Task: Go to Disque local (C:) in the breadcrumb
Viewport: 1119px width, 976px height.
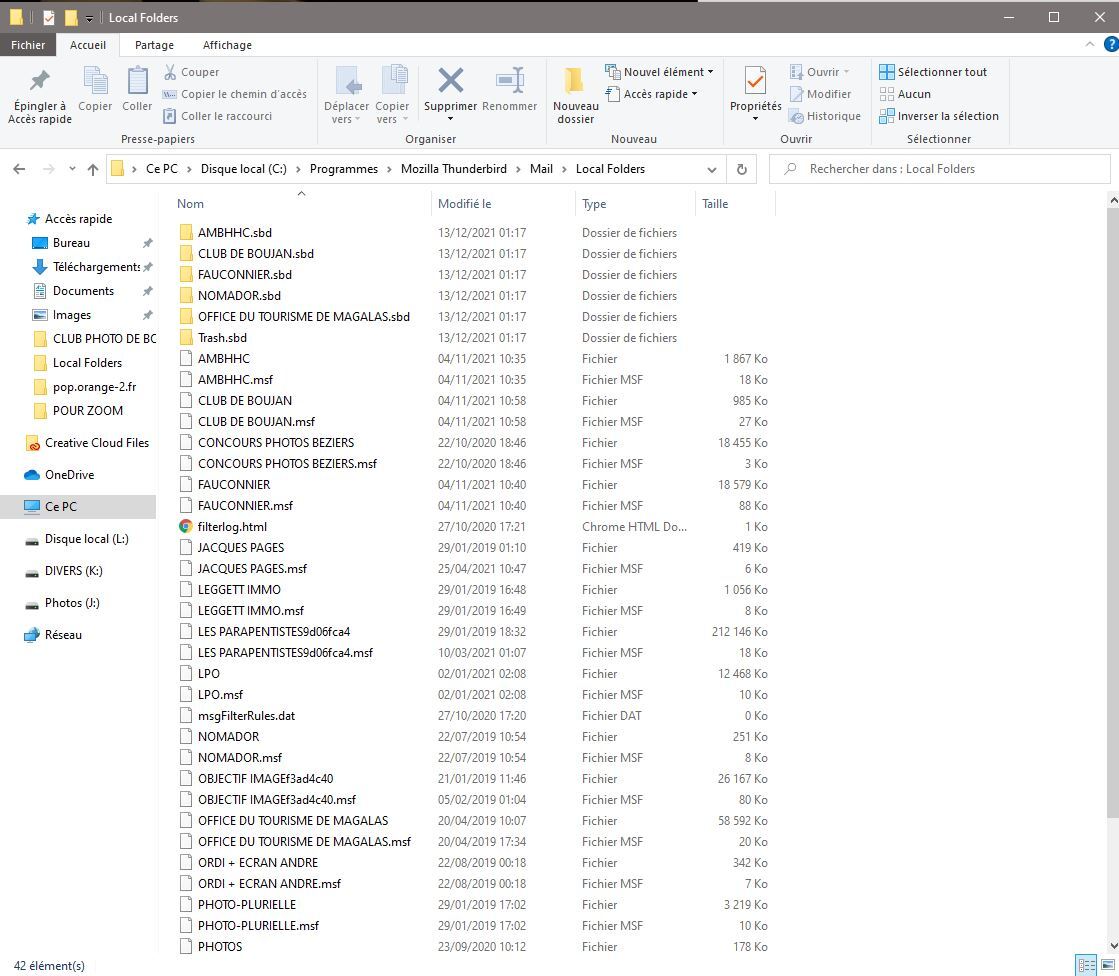Action: 243,169
